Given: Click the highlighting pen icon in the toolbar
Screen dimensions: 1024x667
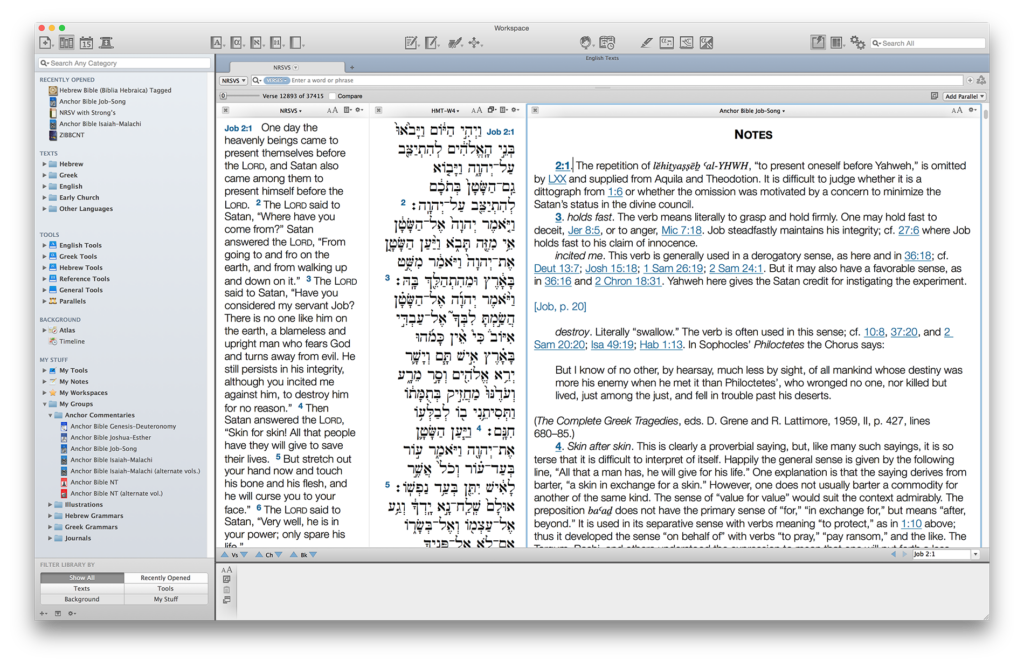Looking at the screenshot, I should [x=645, y=43].
